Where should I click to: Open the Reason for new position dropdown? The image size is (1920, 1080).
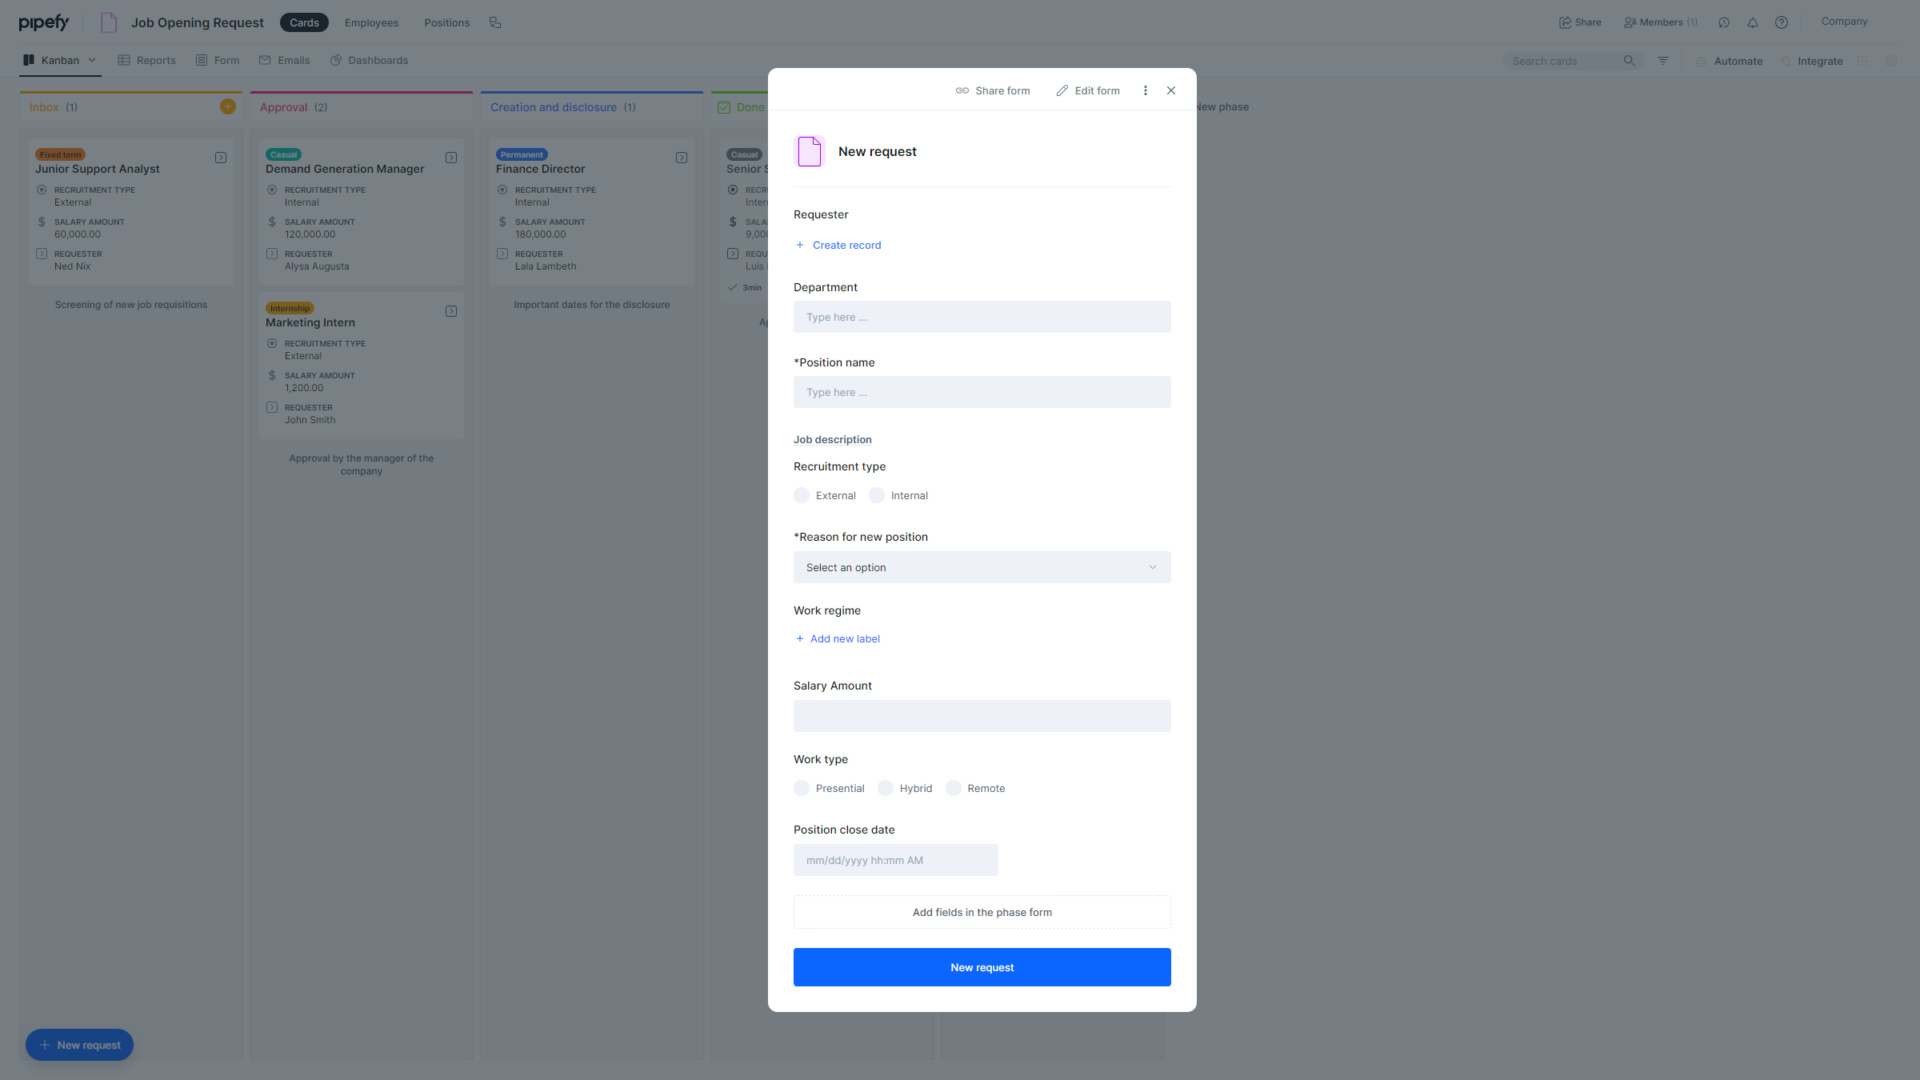(x=981, y=567)
